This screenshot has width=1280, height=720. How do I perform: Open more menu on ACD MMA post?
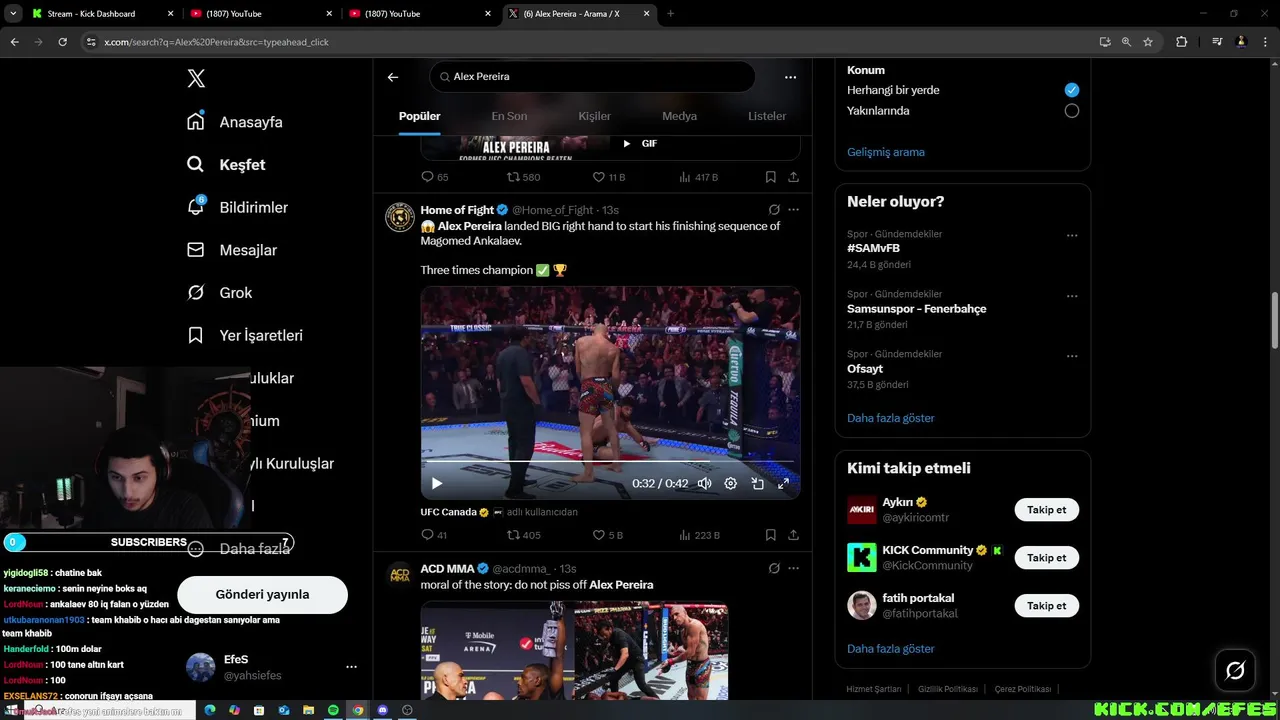[793, 569]
